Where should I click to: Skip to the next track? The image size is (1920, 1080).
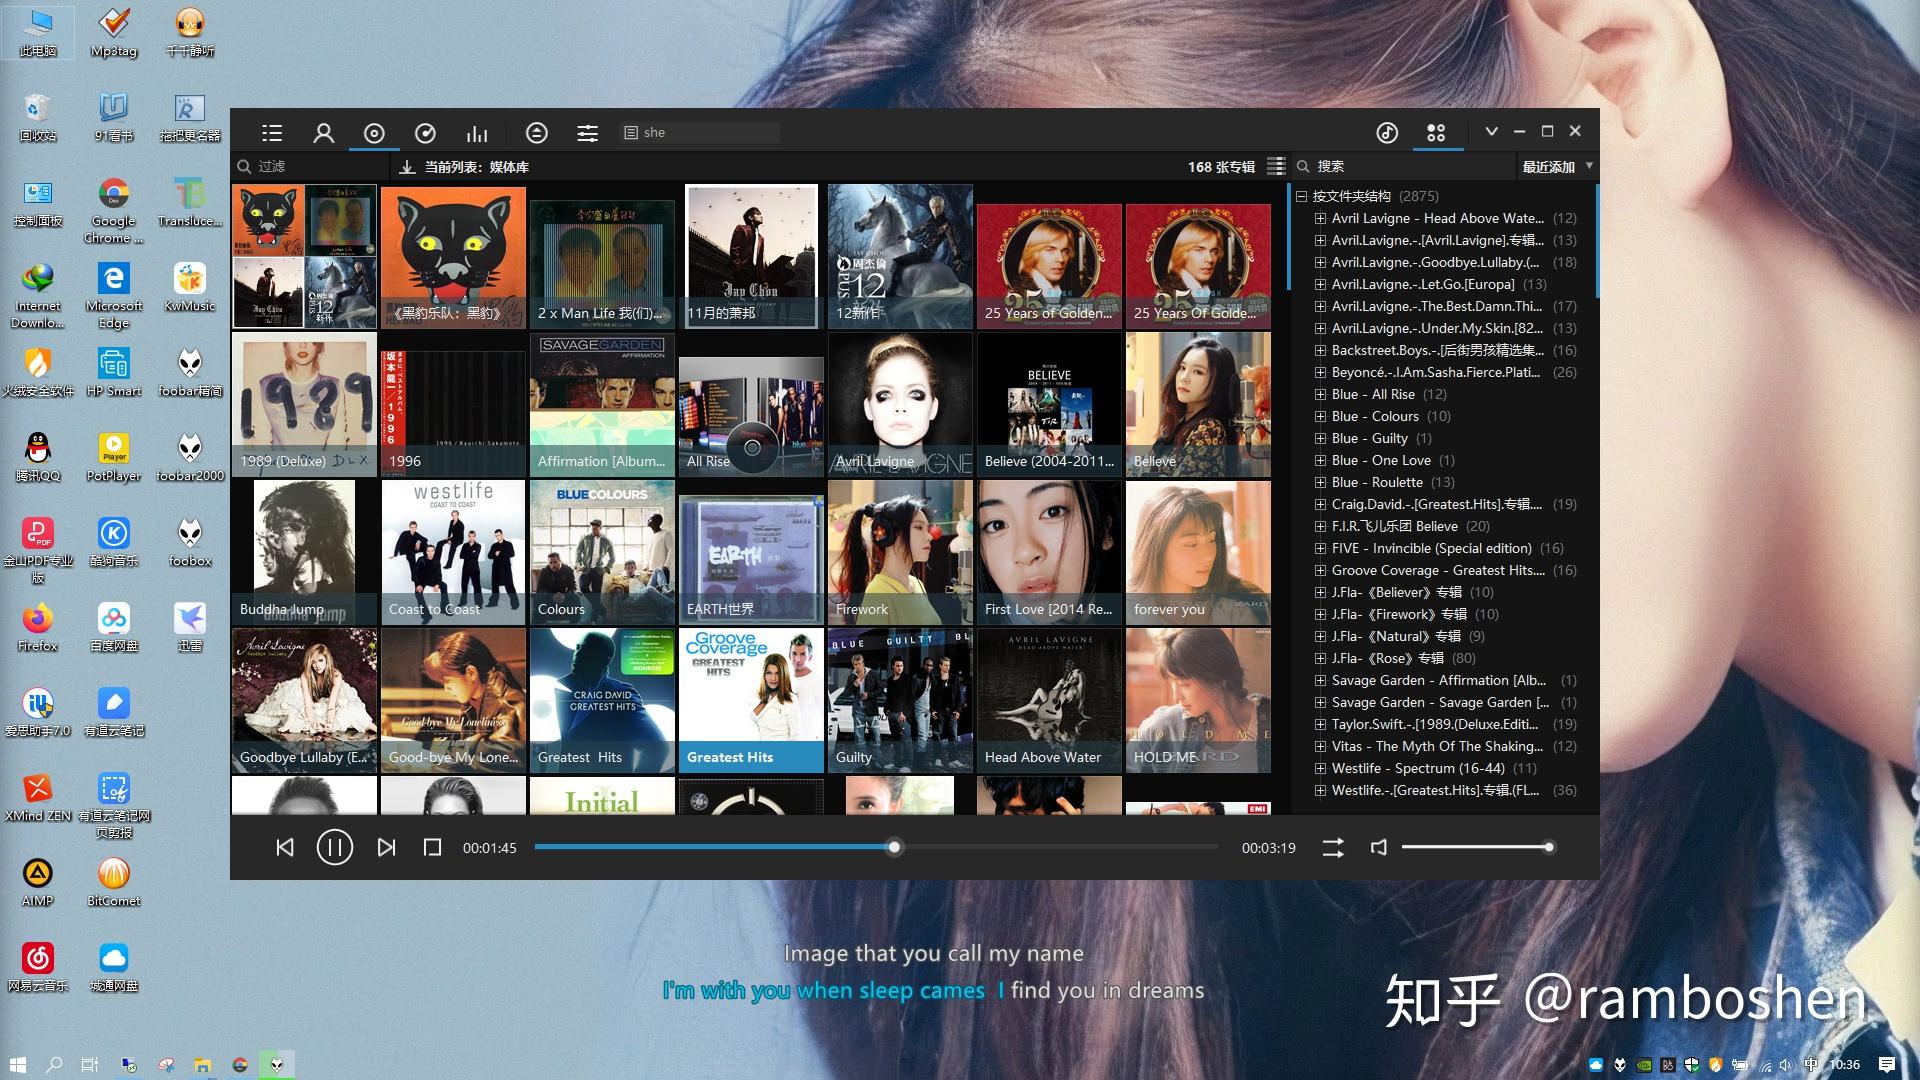click(386, 847)
